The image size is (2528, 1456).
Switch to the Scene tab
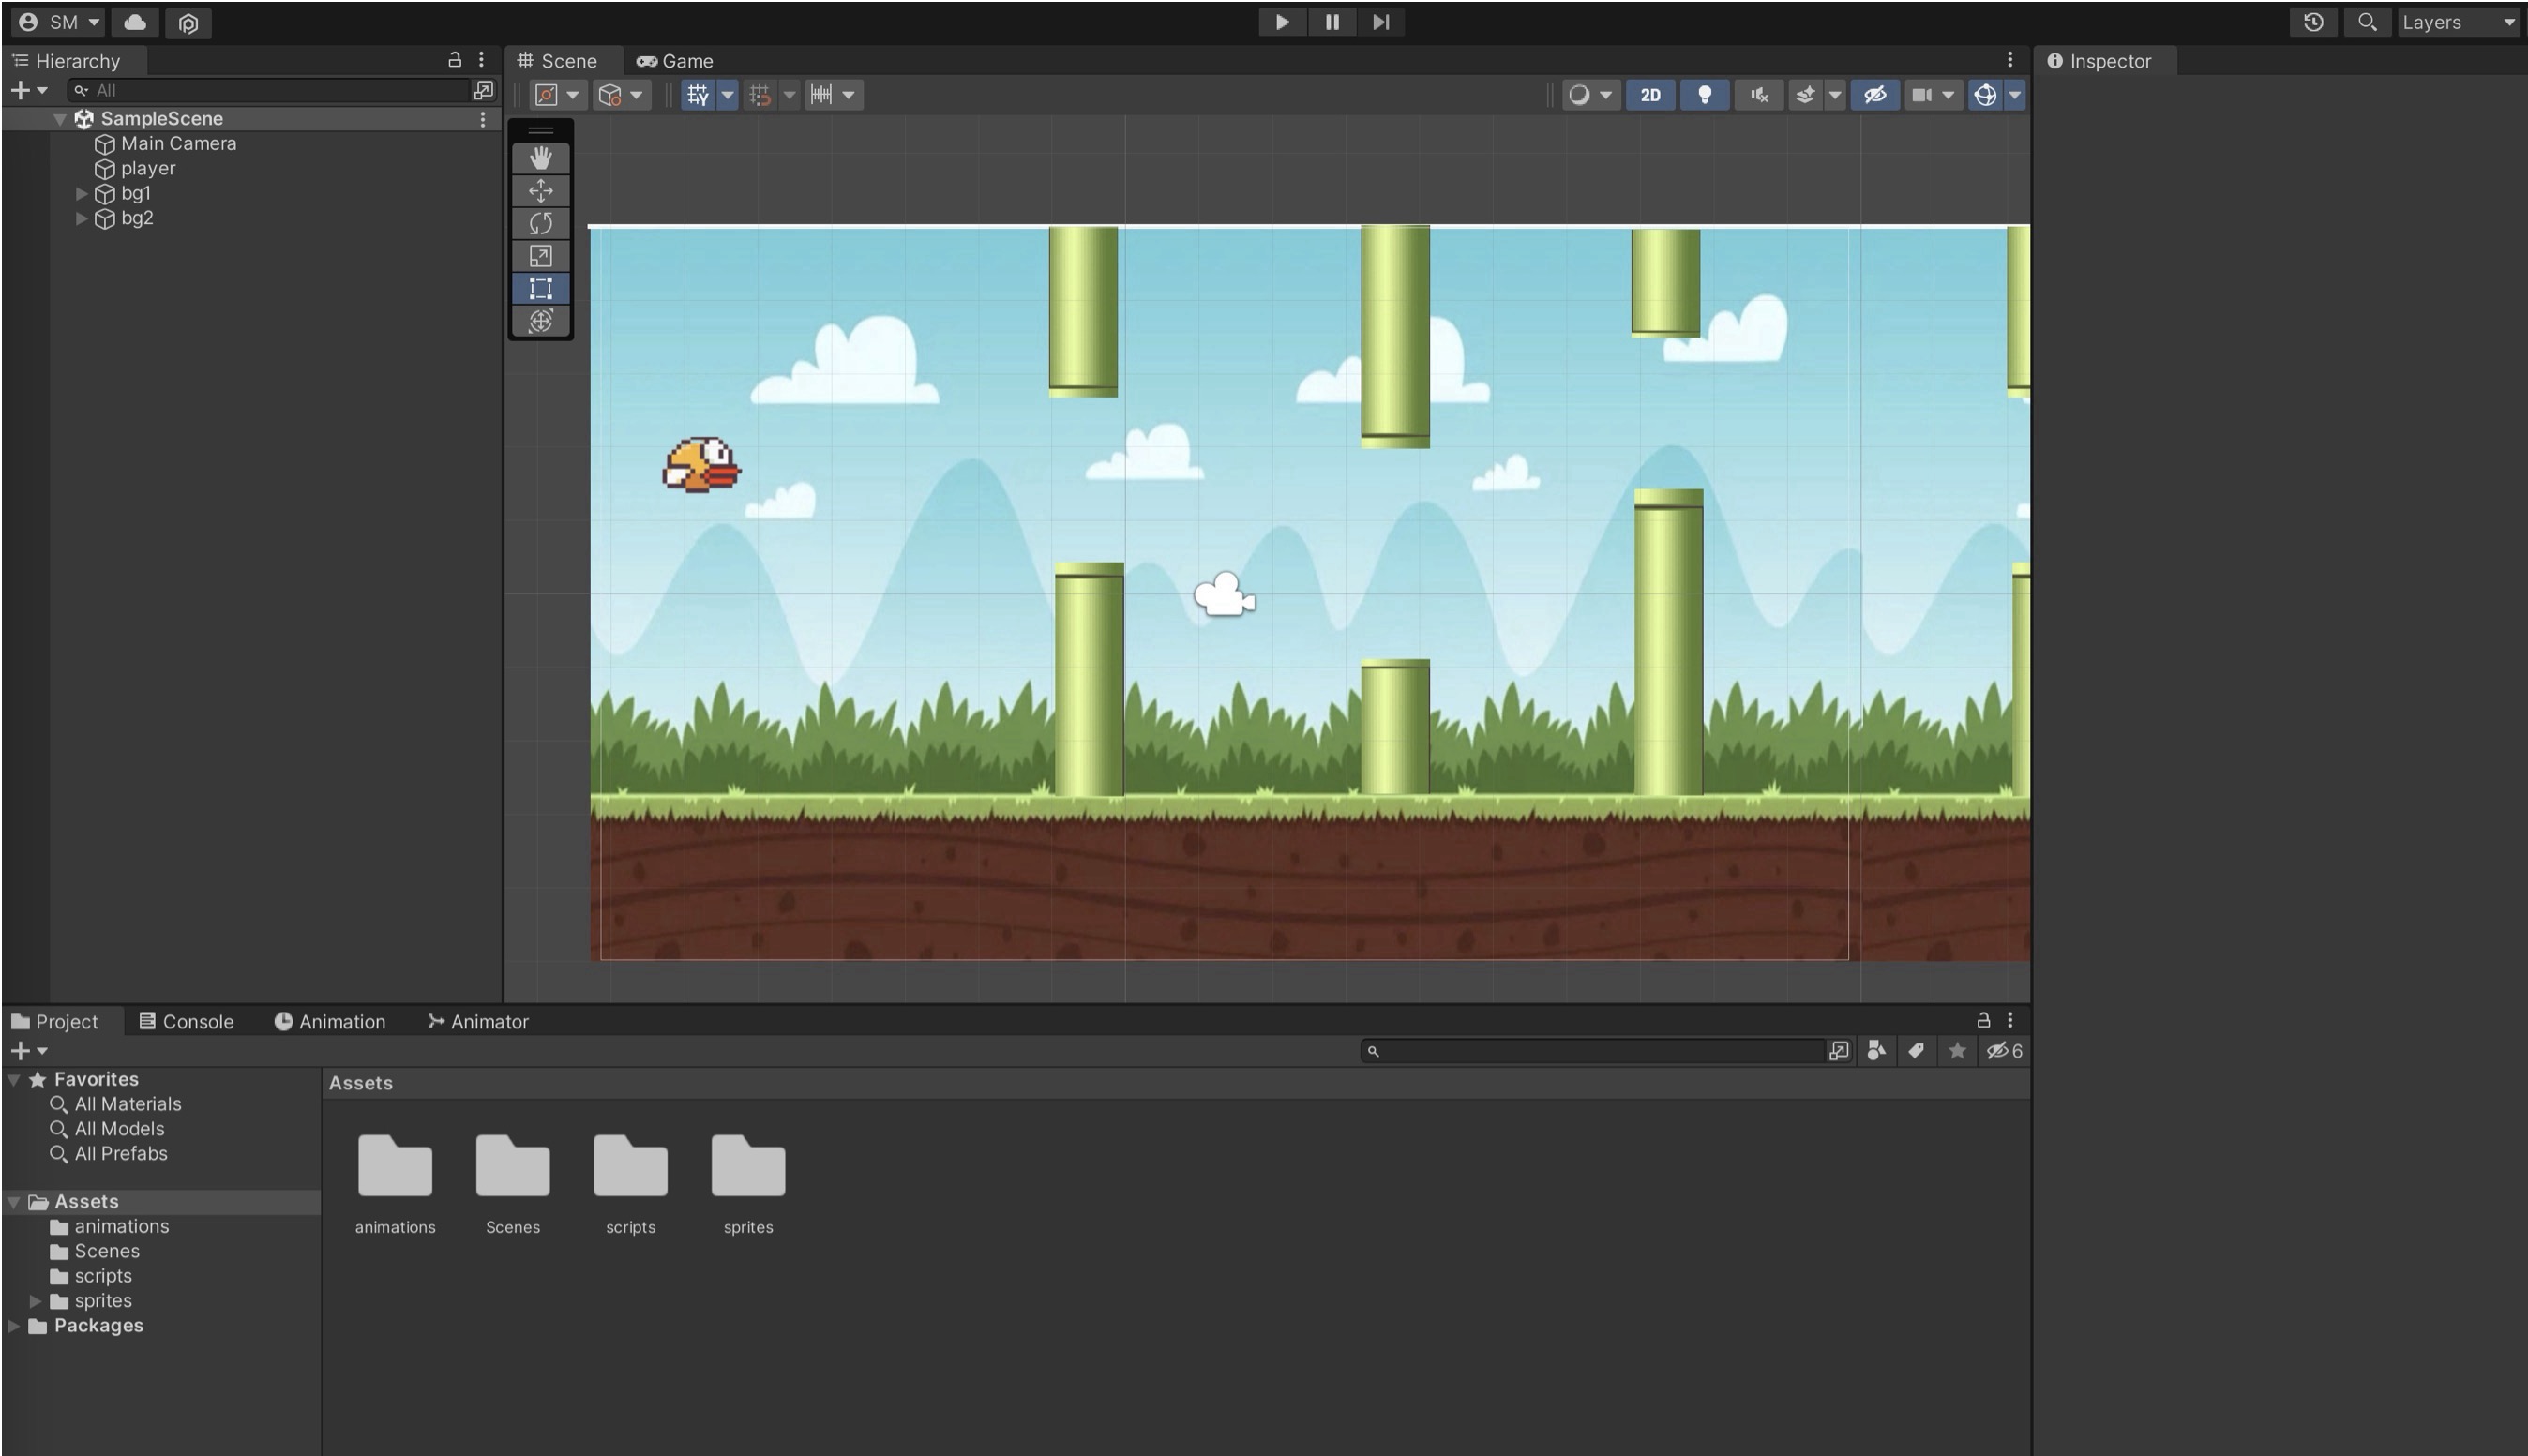pos(557,61)
